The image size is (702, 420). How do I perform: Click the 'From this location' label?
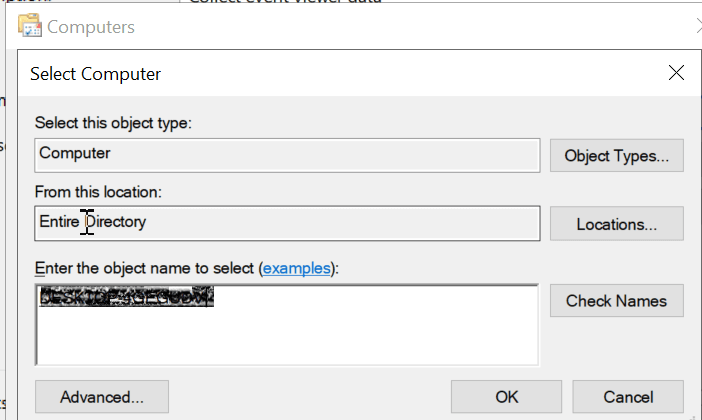click(98, 192)
